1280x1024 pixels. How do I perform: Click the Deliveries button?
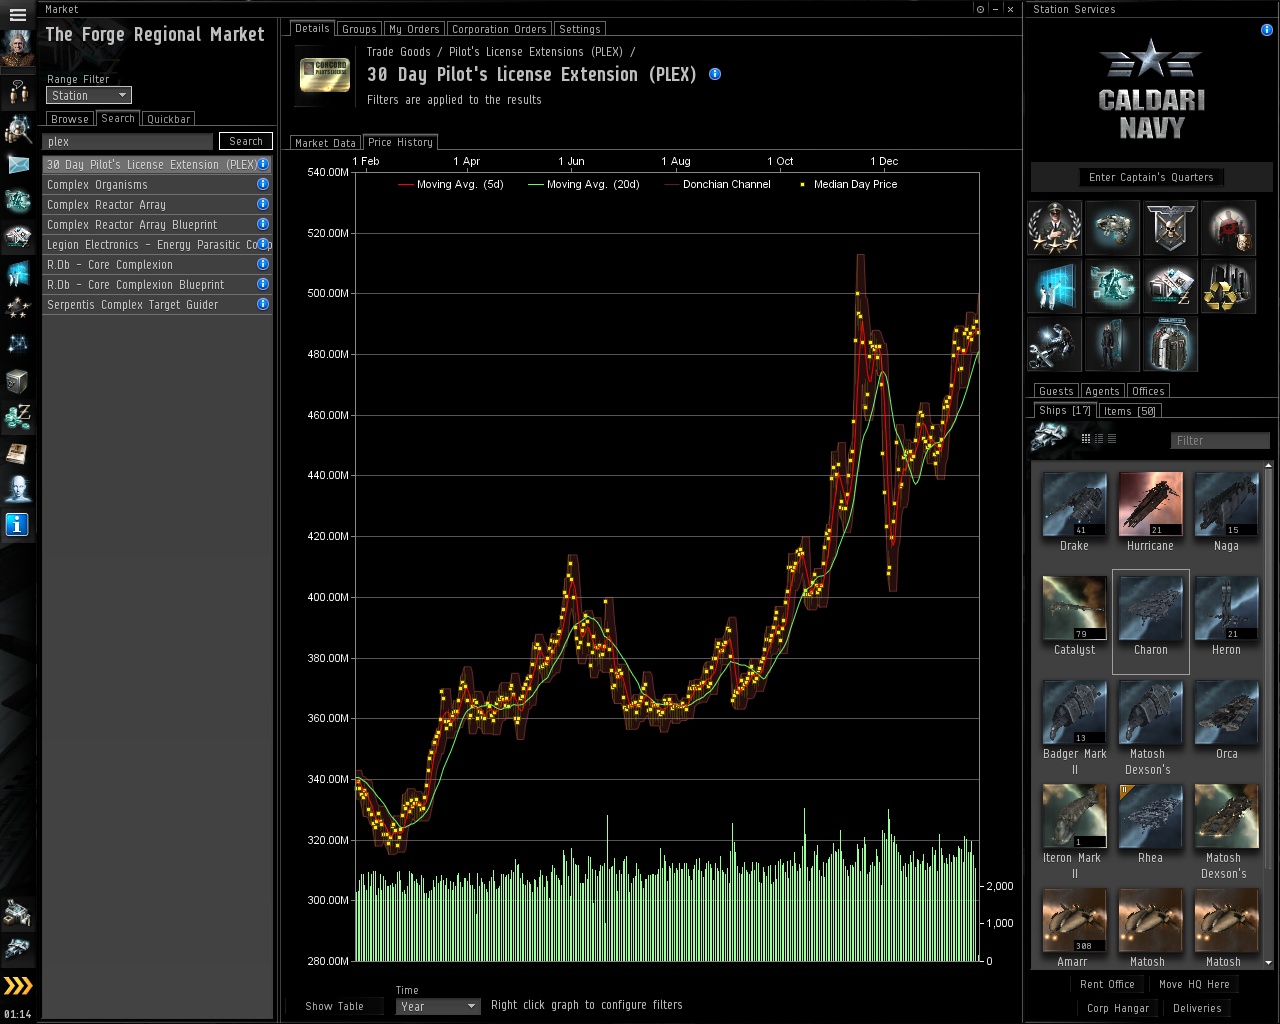1197,1009
